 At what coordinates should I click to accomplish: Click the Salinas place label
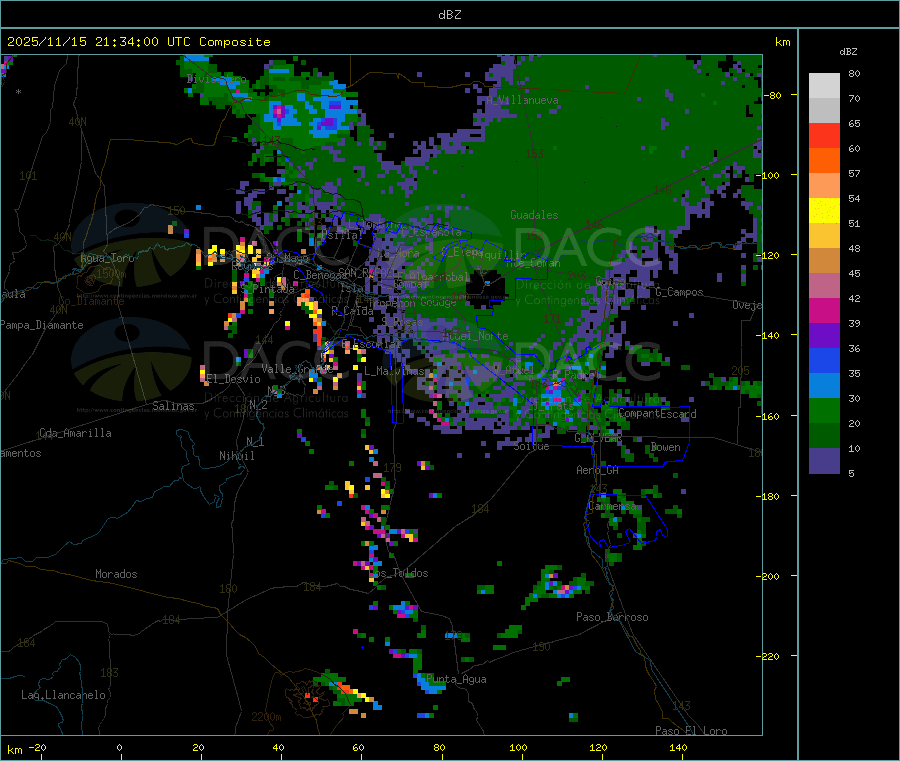[x=173, y=406]
